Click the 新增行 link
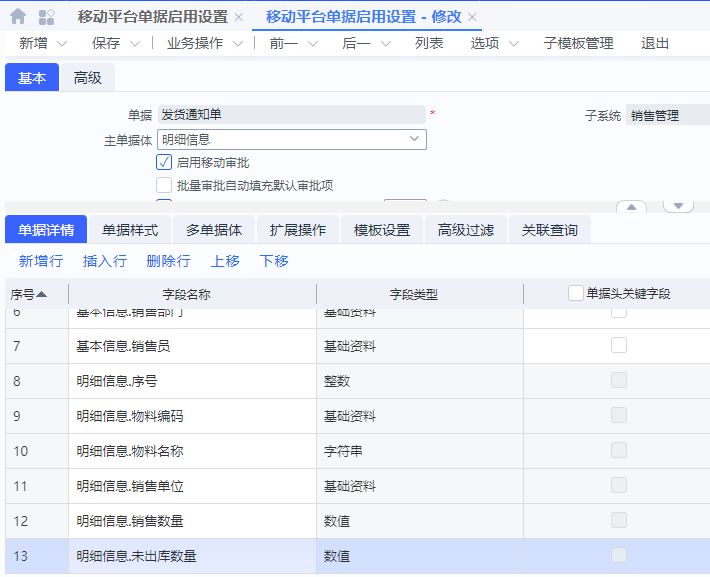 [x=41, y=261]
